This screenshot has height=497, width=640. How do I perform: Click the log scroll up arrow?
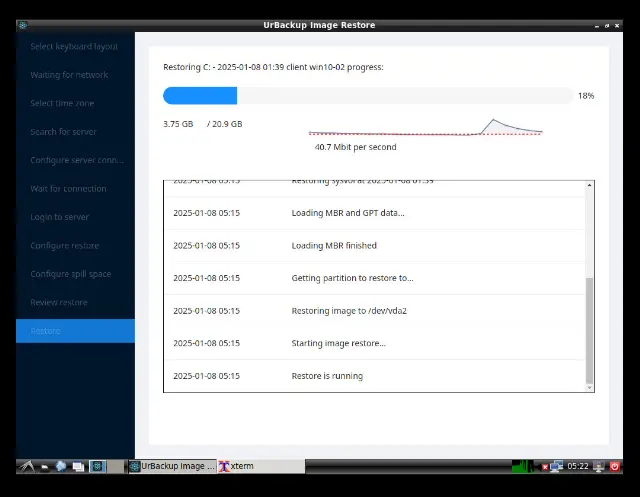tap(589, 185)
